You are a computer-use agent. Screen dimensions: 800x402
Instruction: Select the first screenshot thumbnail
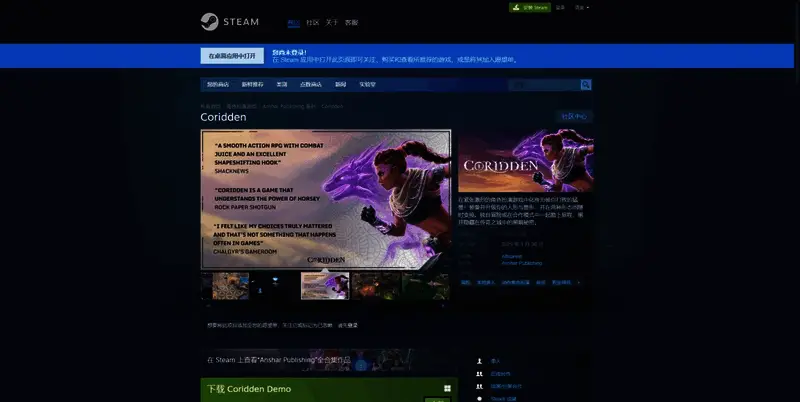coord(225,285)
